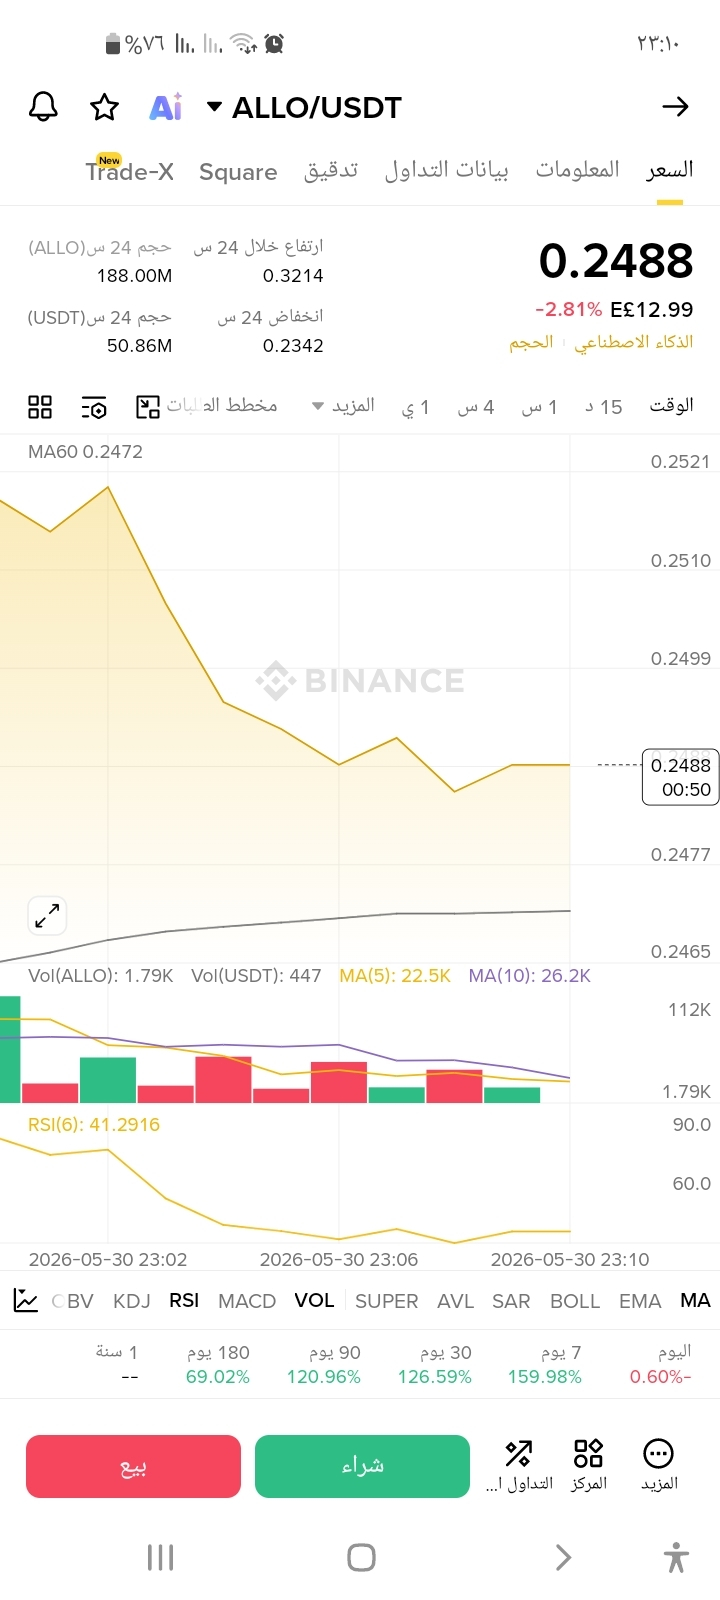Image resolution: width=720 pixels, height=1600 pixels.
Task: Tap the red بيع sell button
Action: [133, 1466]
